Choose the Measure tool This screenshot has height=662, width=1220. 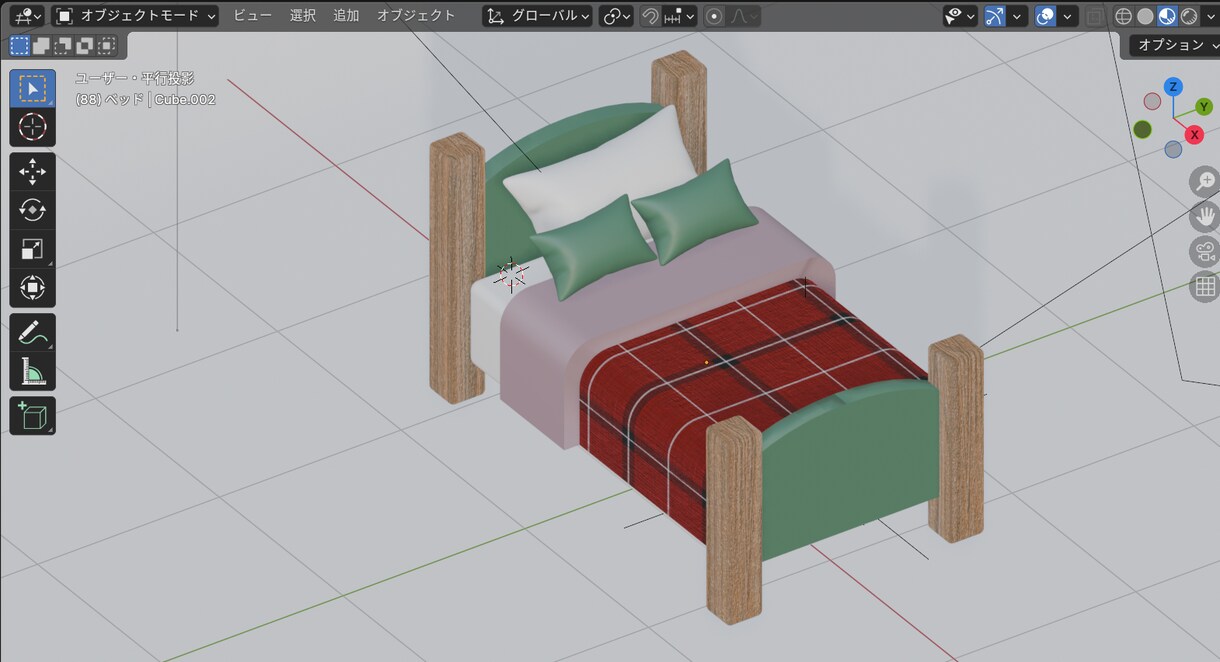click(x=32, y=372)
